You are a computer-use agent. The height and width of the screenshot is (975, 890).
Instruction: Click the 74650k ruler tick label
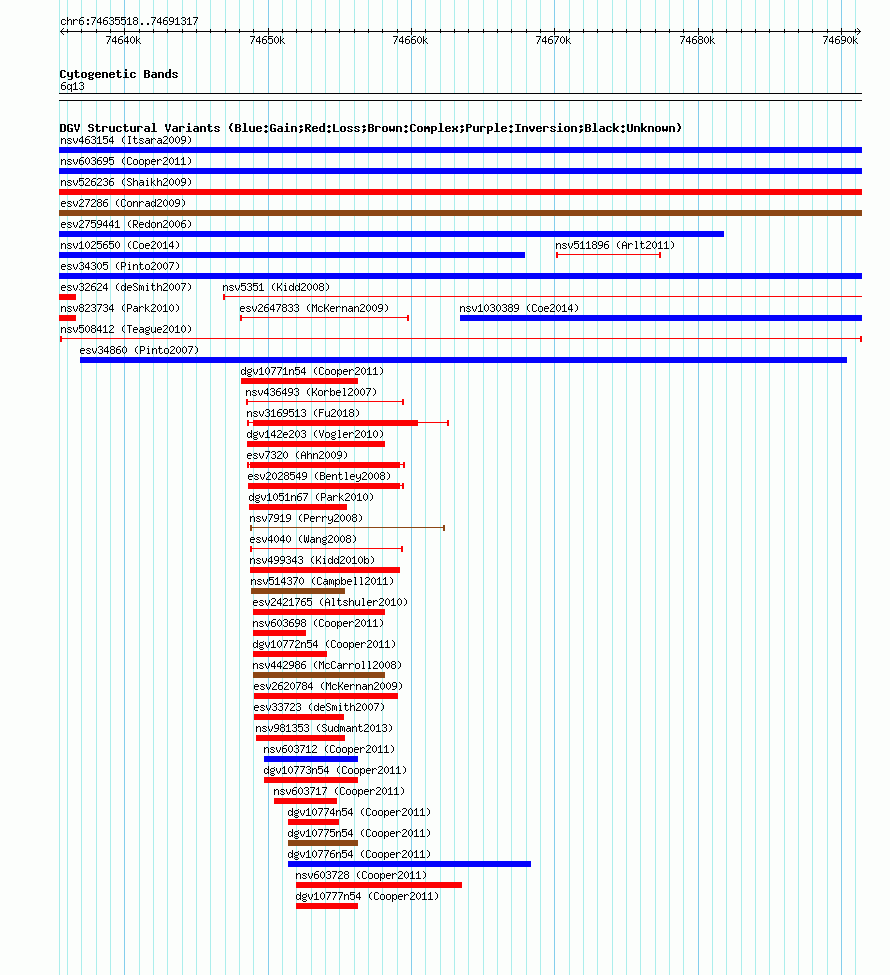click(x=267, y=40)
